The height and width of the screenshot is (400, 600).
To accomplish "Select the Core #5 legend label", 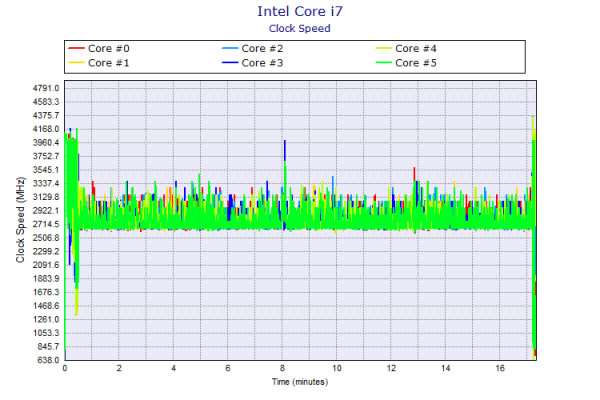I will click(416, 63).
